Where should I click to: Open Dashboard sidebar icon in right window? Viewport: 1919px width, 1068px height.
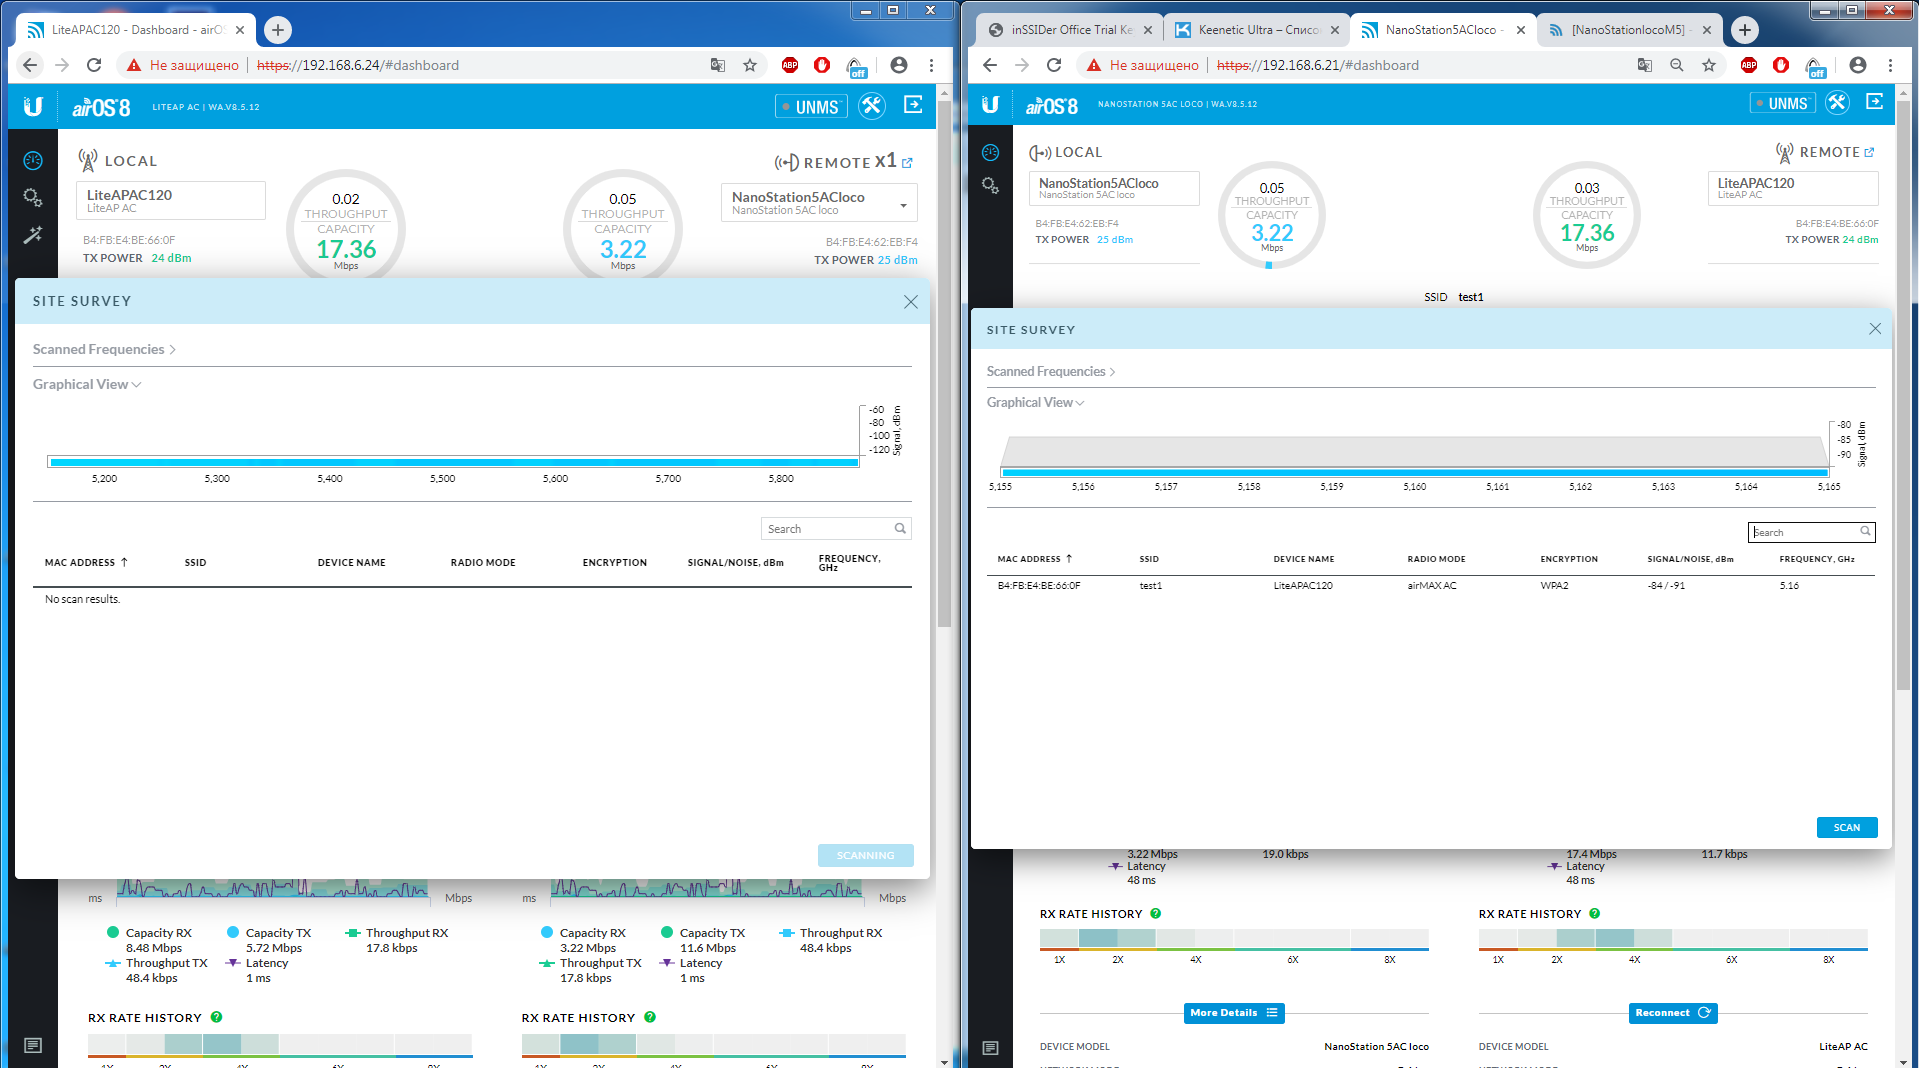(x=990, y=152)
